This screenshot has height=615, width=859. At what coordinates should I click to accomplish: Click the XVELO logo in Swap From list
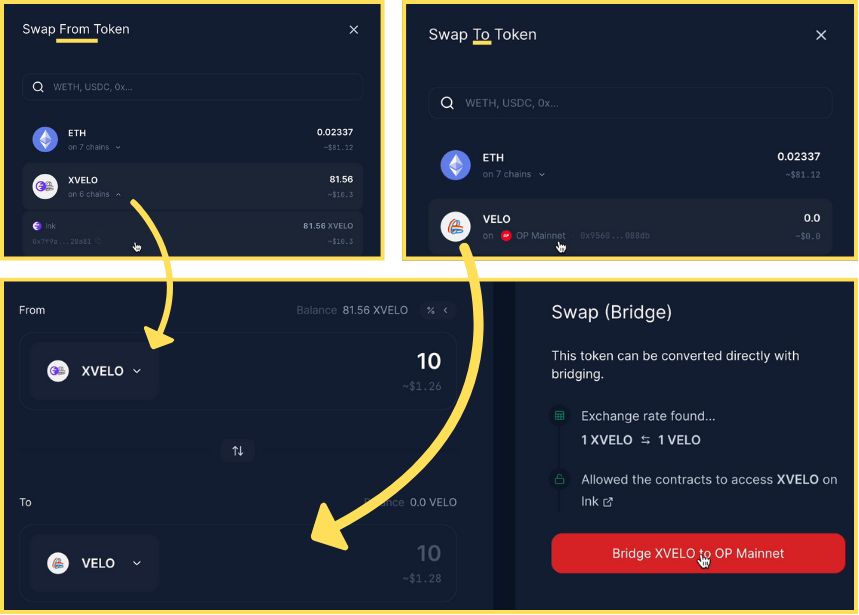(x=45, y=186)
